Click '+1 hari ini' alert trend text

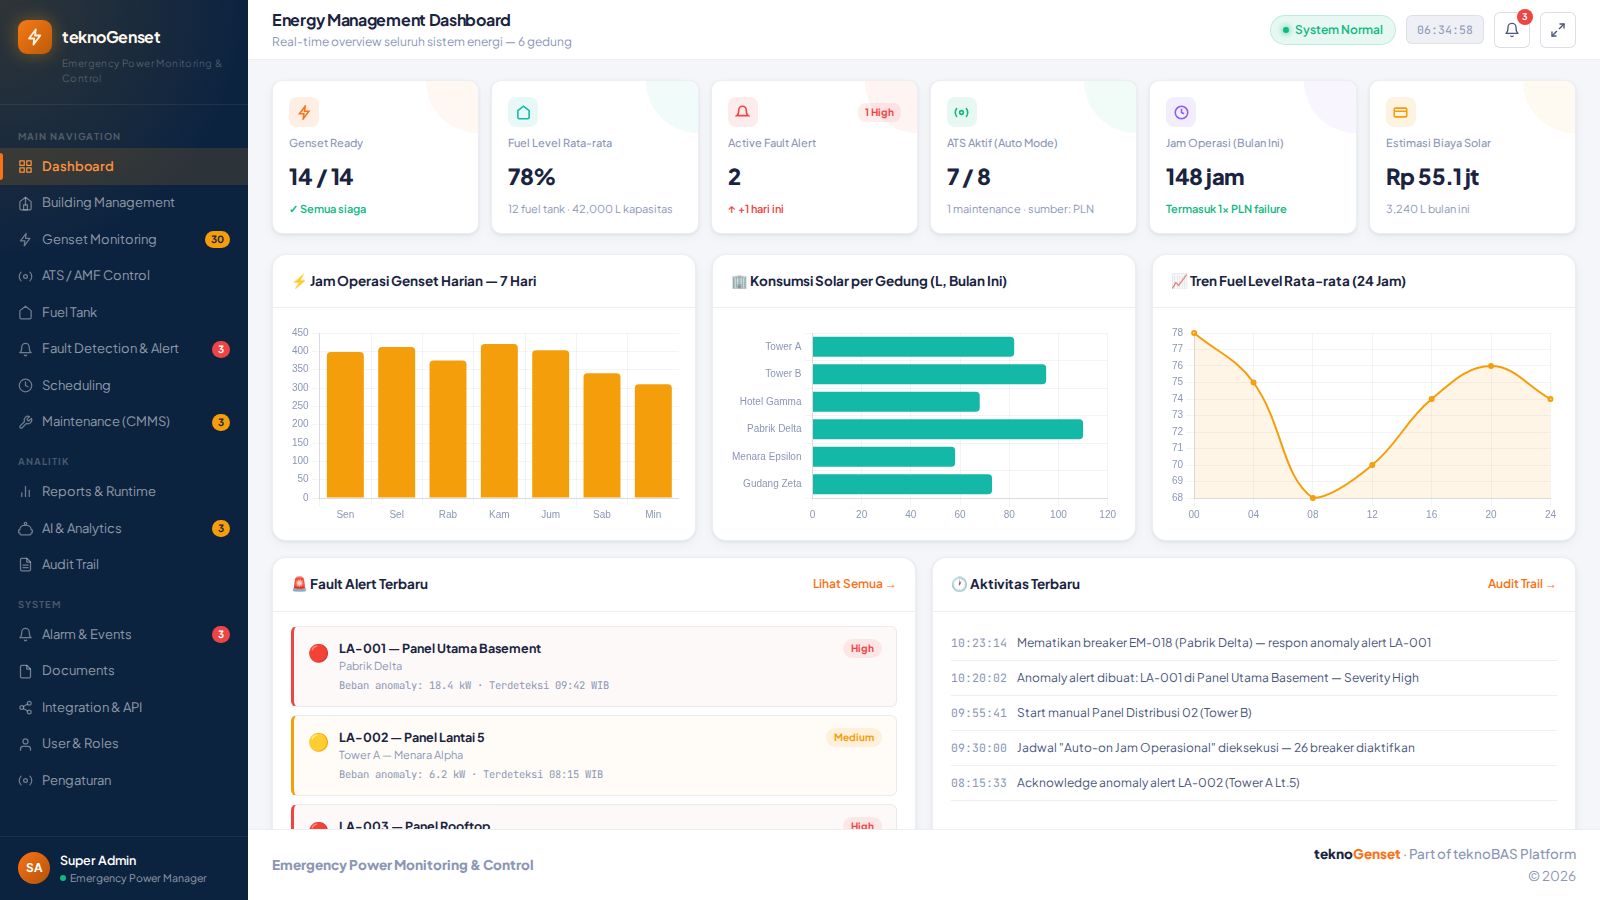coord(756,209)
